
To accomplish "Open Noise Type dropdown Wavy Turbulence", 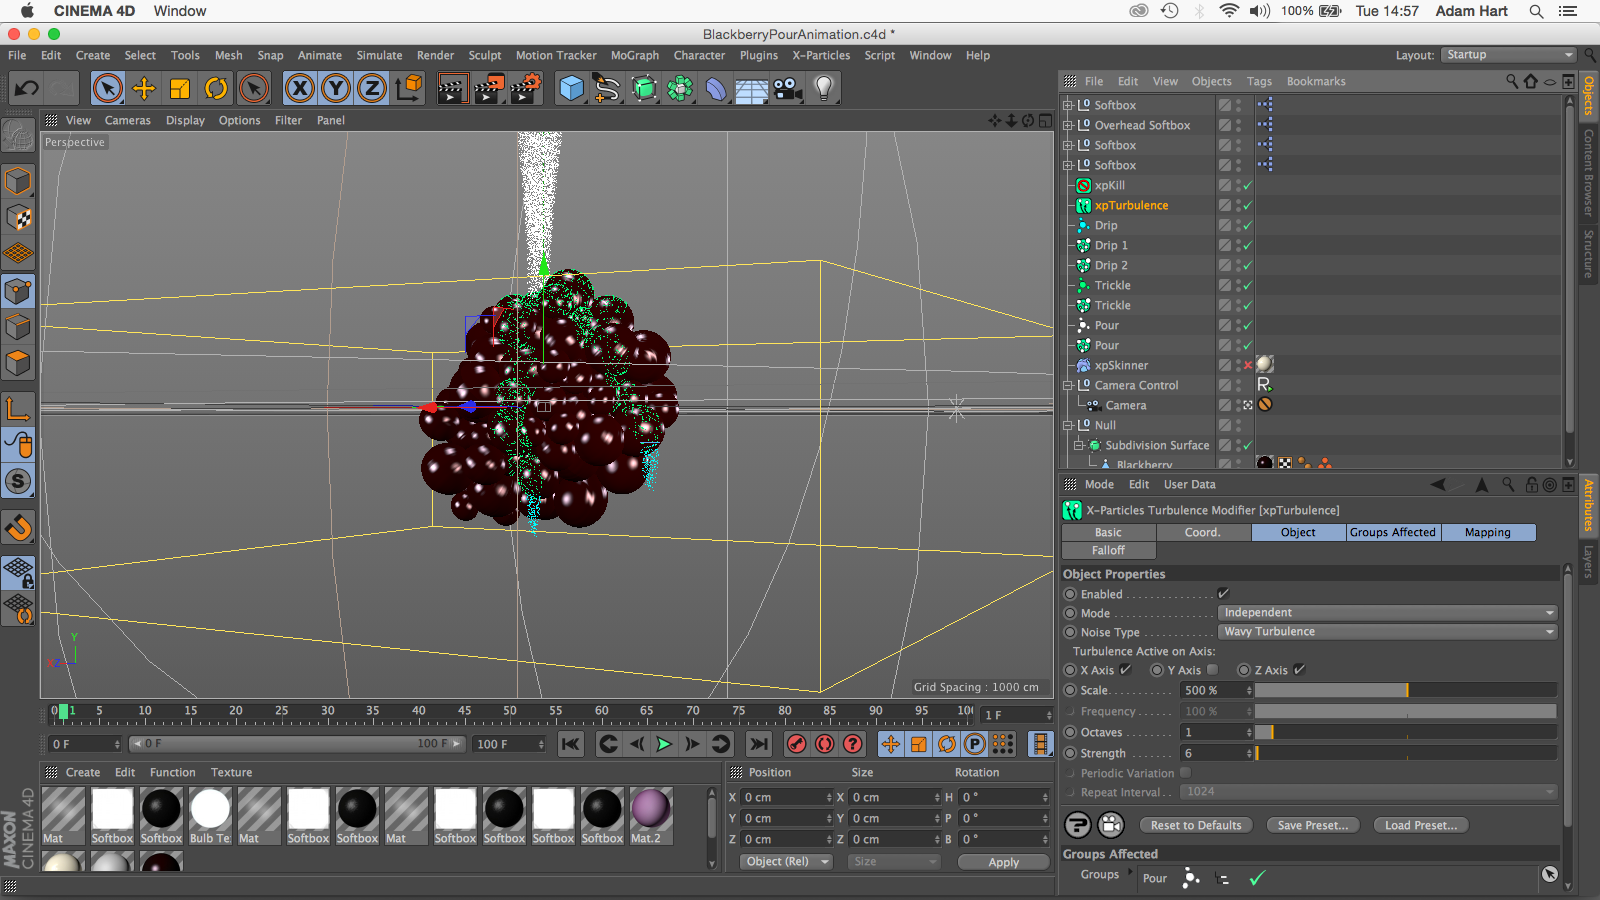I will (1388, 632).
